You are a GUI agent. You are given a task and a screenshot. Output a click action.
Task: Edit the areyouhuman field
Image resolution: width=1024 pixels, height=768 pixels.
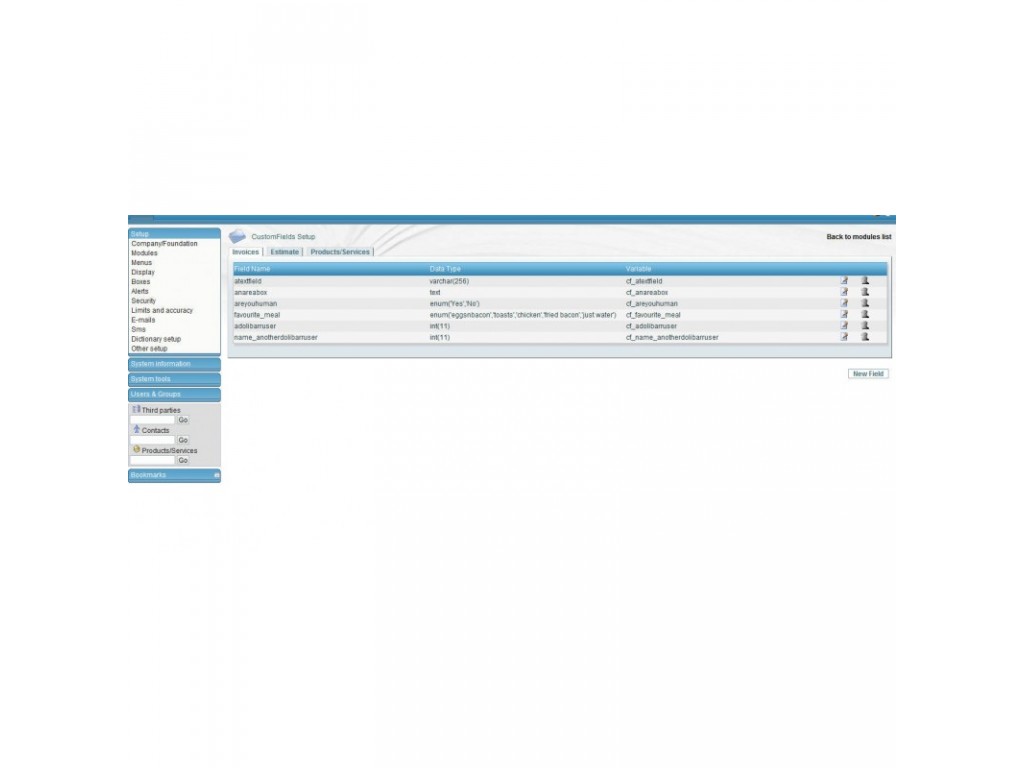pos(844,303)
